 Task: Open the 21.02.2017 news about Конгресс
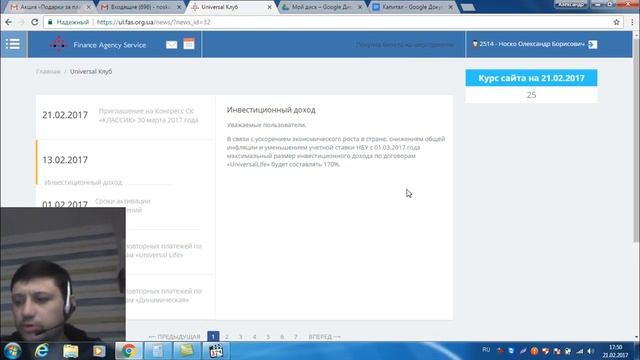[x=125, y=116]
